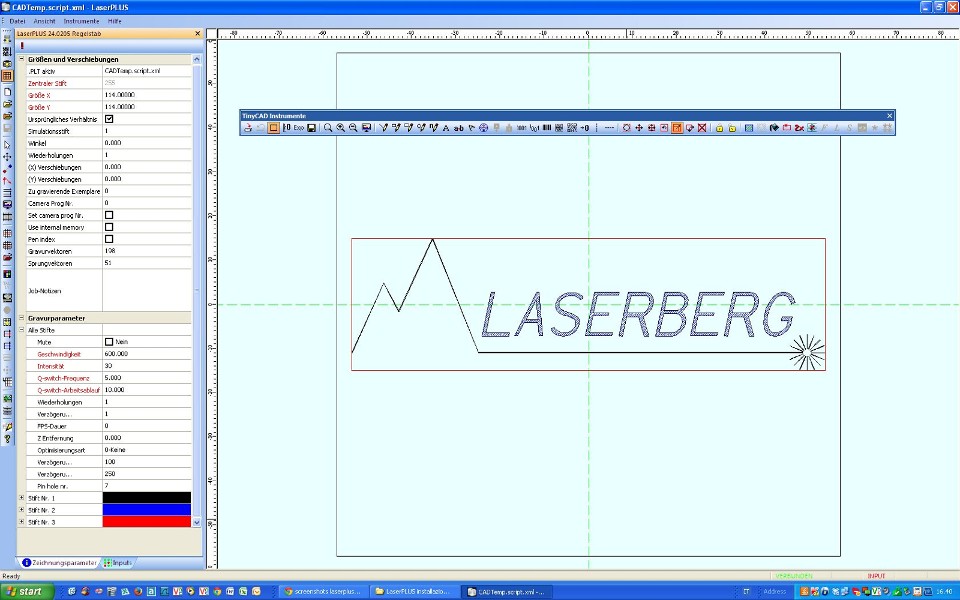Toggle the Mute 'Nein' checkbox
The width and height of the screenshot is (960, 600).
pos(109,342)
